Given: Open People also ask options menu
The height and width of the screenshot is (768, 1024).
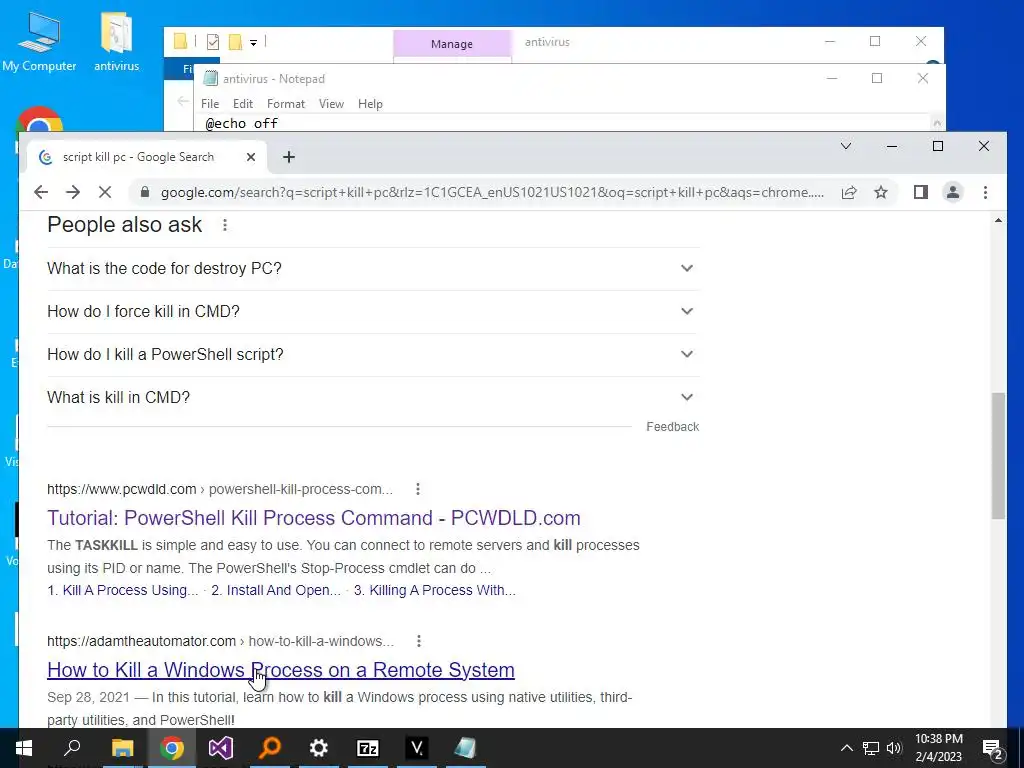Looking at the screenshot, I should point(225,225).
